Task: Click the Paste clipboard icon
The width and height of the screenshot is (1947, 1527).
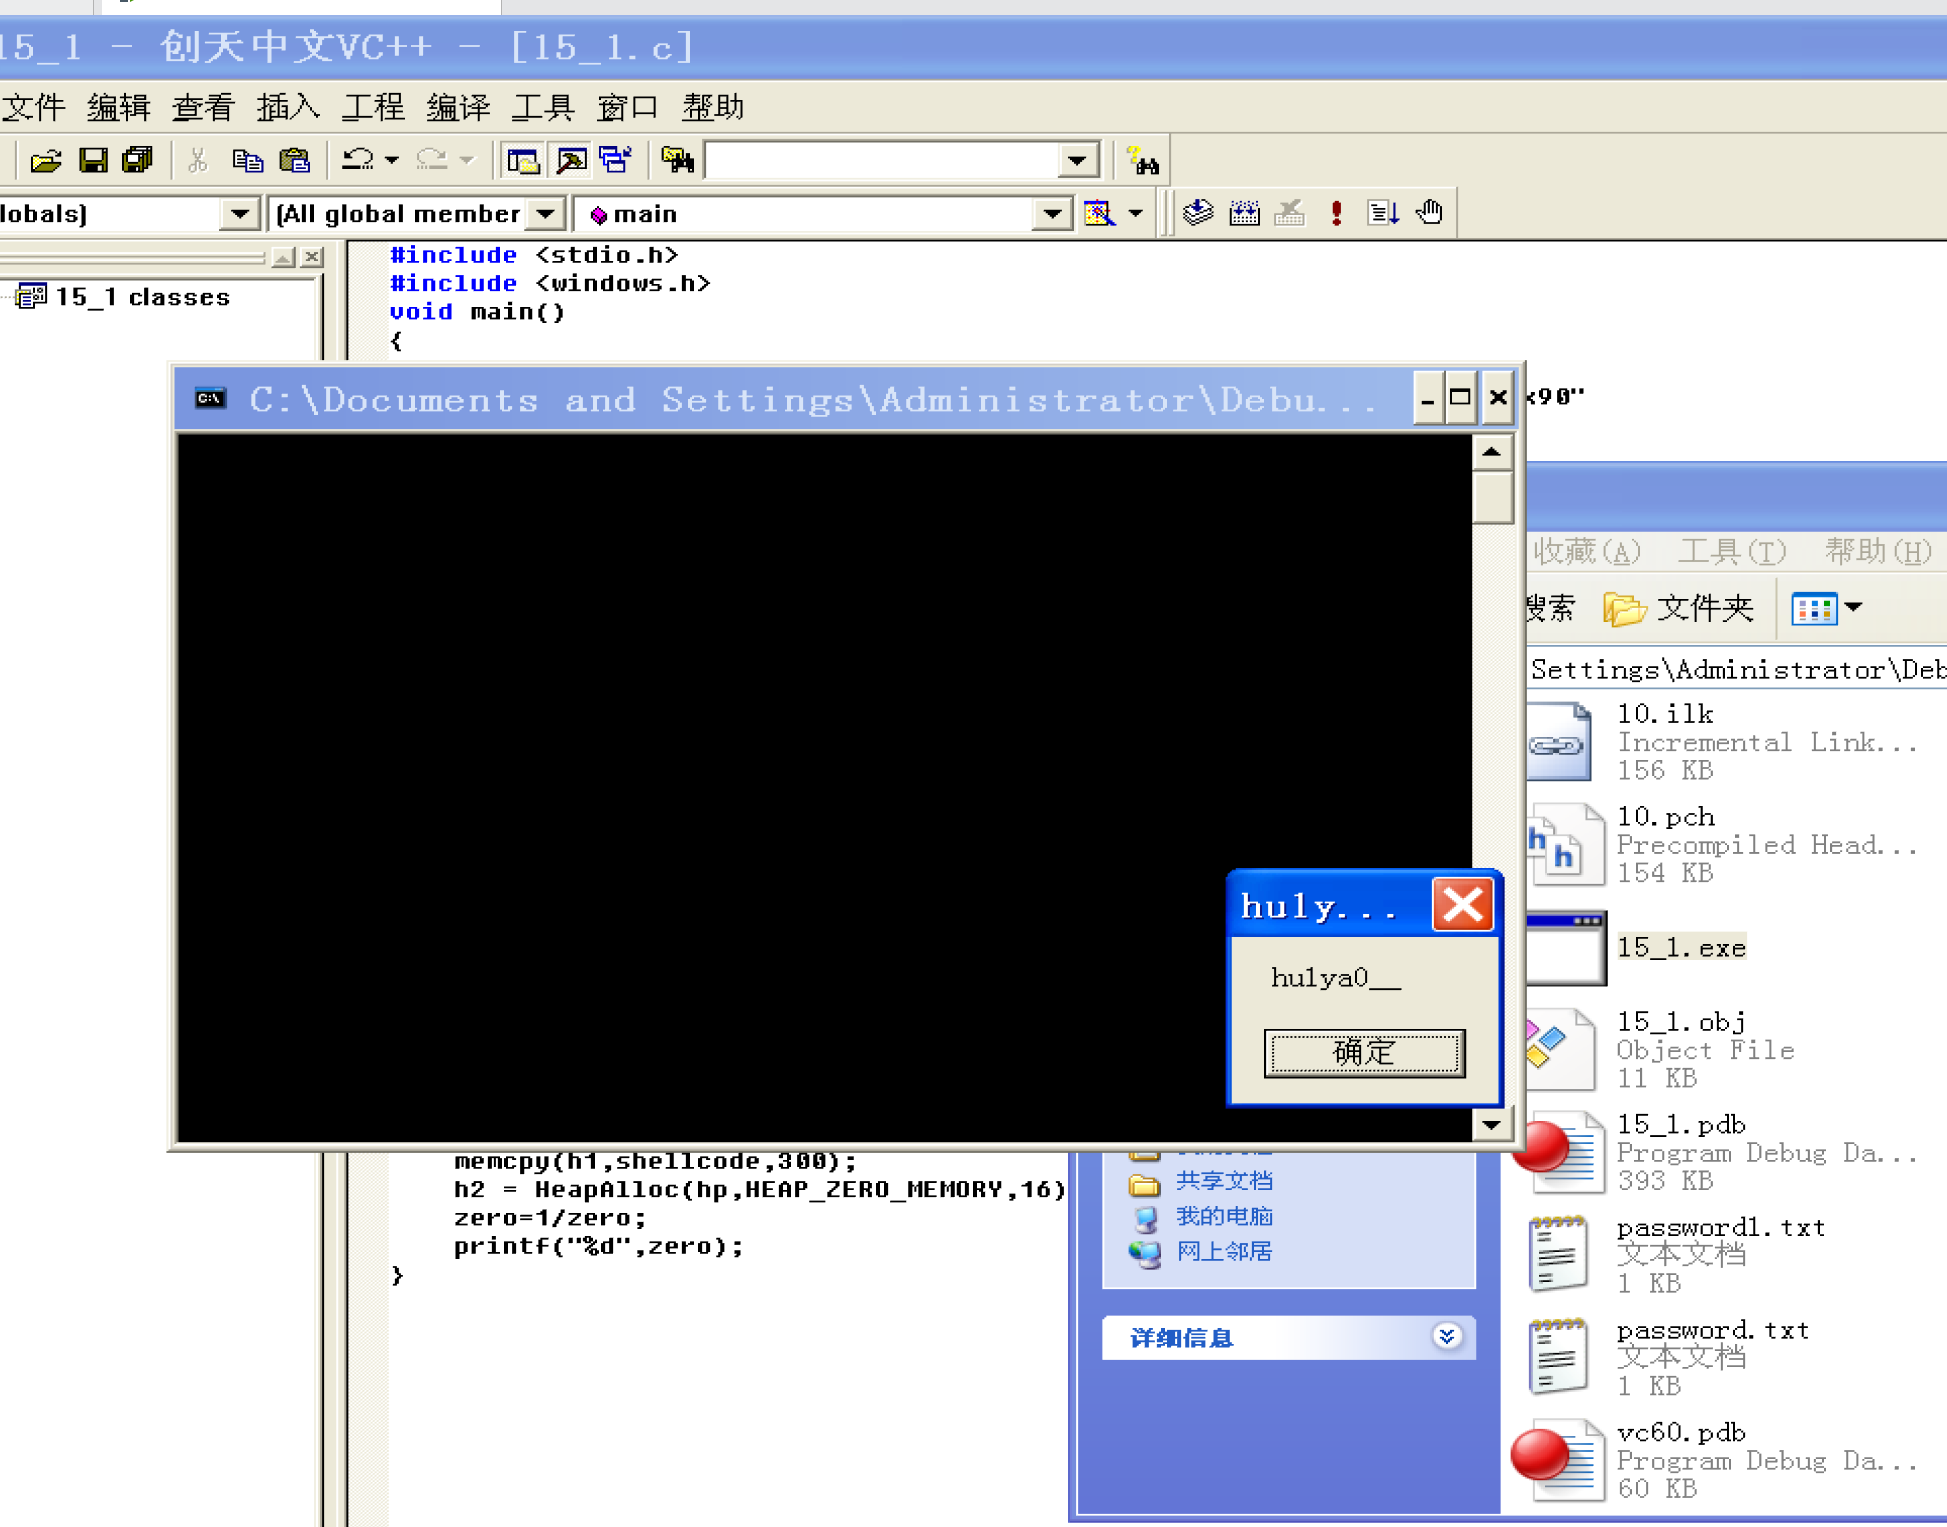Action: point(295,160)
